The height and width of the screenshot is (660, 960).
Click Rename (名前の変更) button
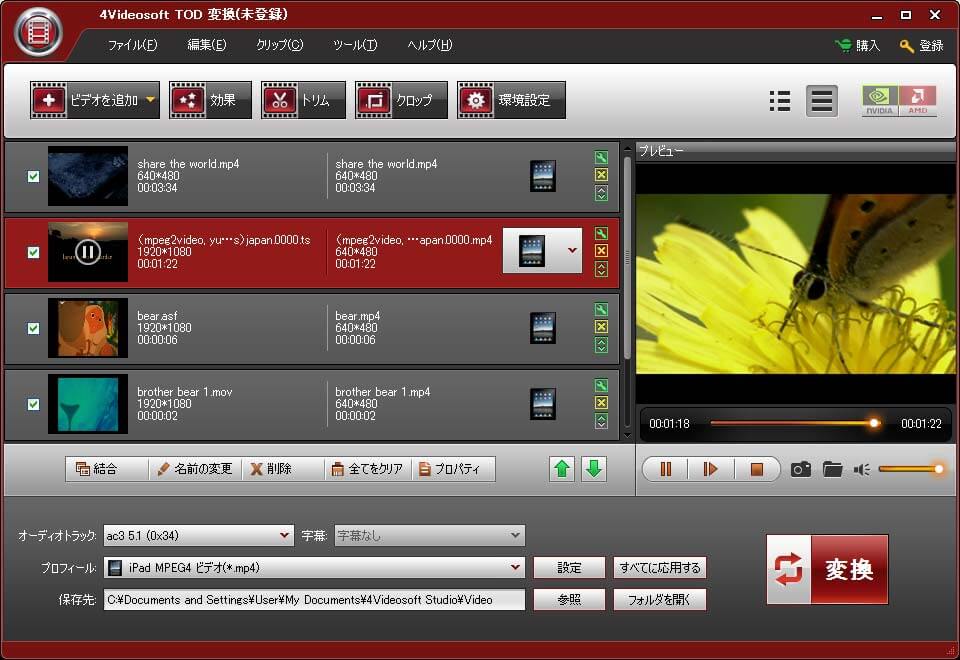click(195, 469)
